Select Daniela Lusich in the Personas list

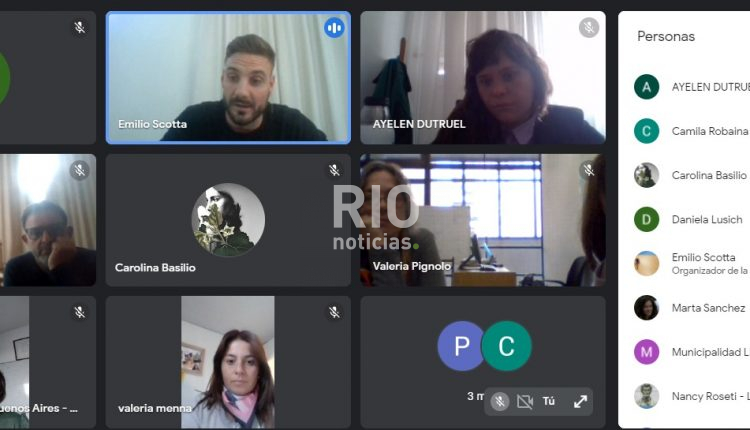[x=692, y=220]
